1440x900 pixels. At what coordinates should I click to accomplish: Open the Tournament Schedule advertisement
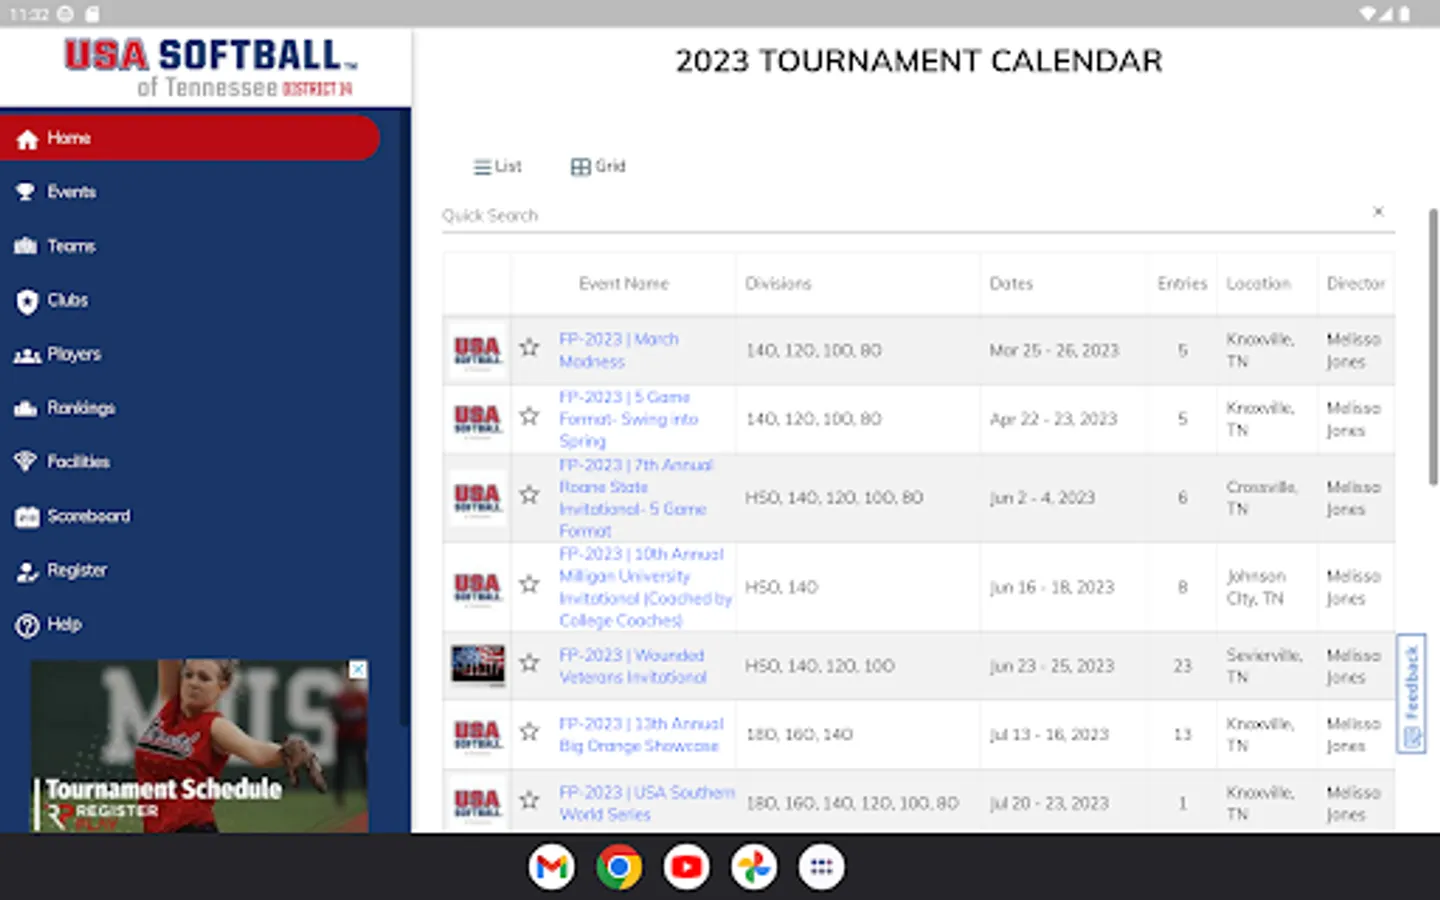[199, 746]
